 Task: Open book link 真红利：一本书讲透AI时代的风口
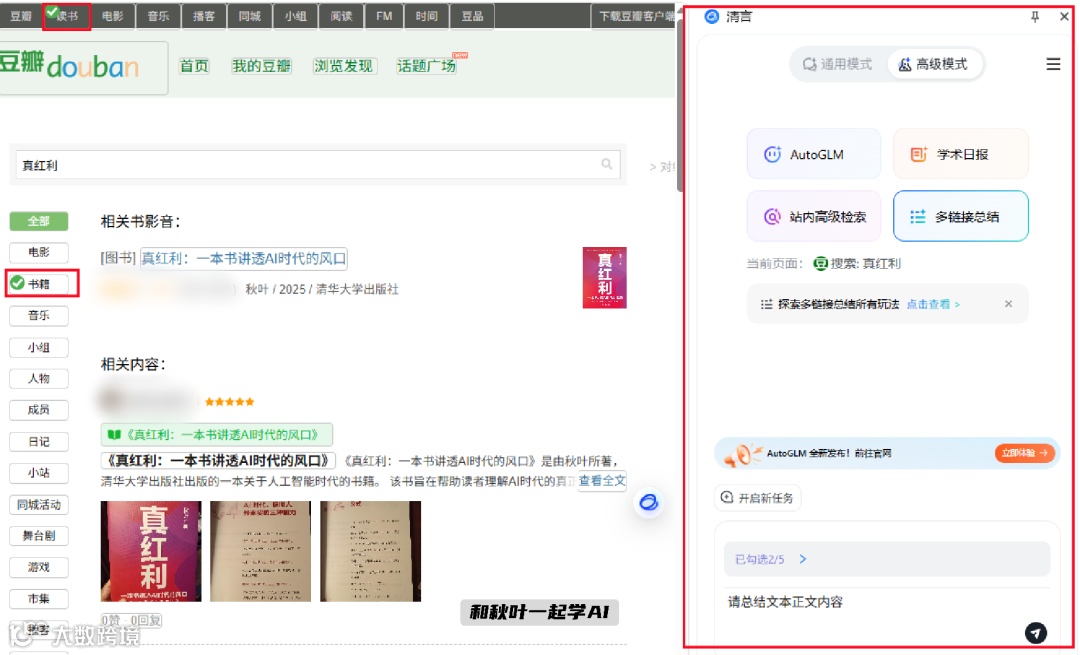coord(244,258)
